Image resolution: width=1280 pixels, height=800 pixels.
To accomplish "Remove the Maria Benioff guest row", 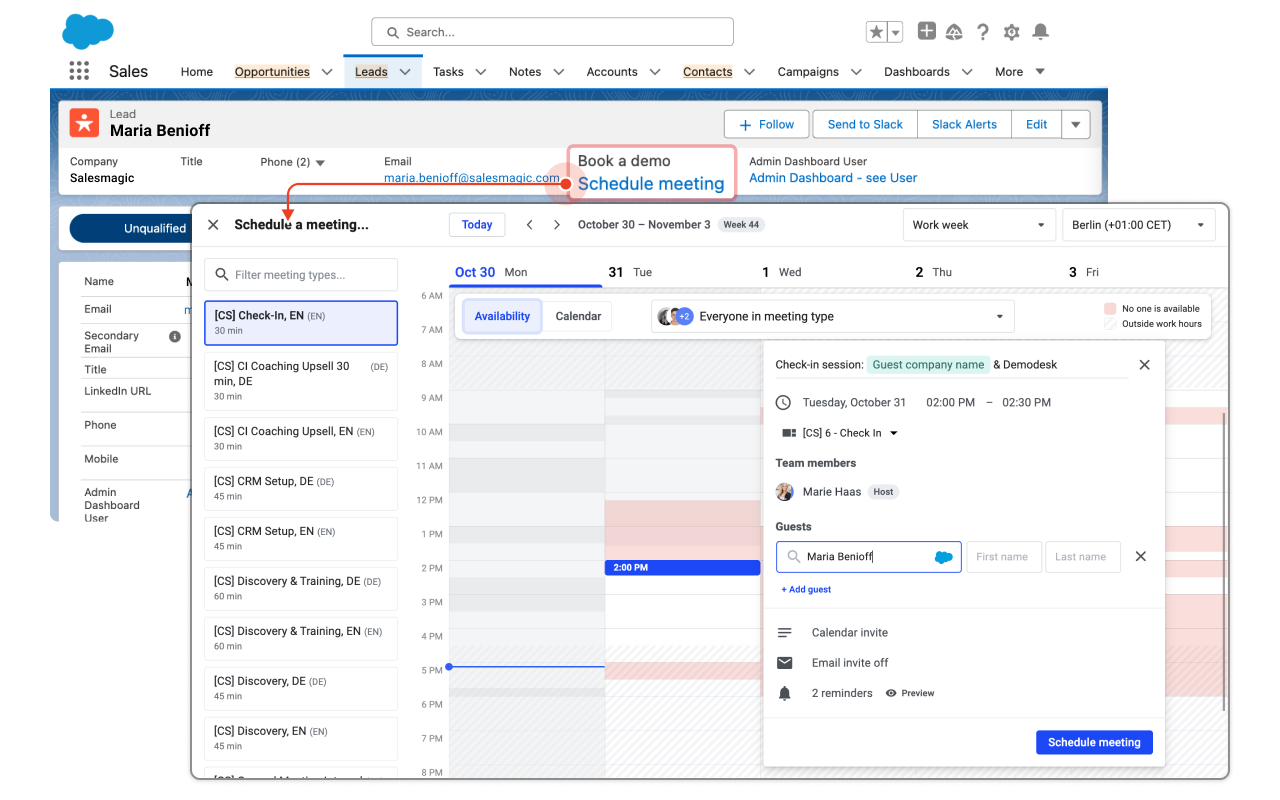I will tap(1141, 556).
